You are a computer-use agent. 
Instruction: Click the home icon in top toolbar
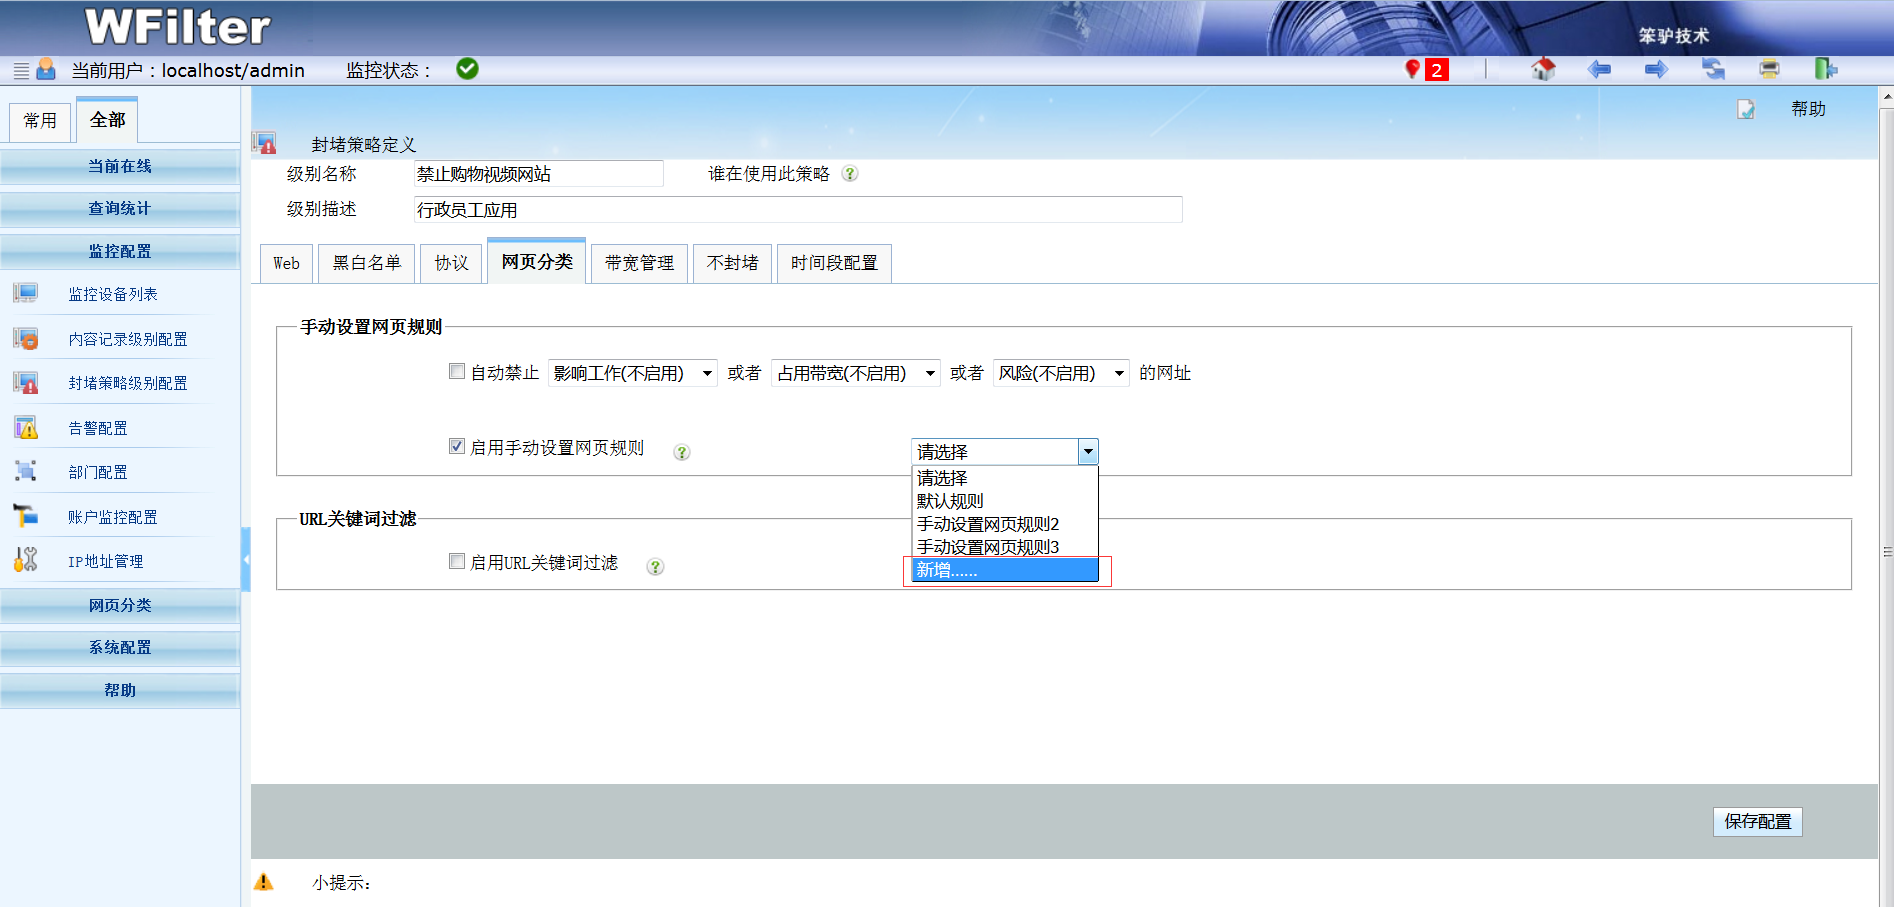coord(1543,69)
